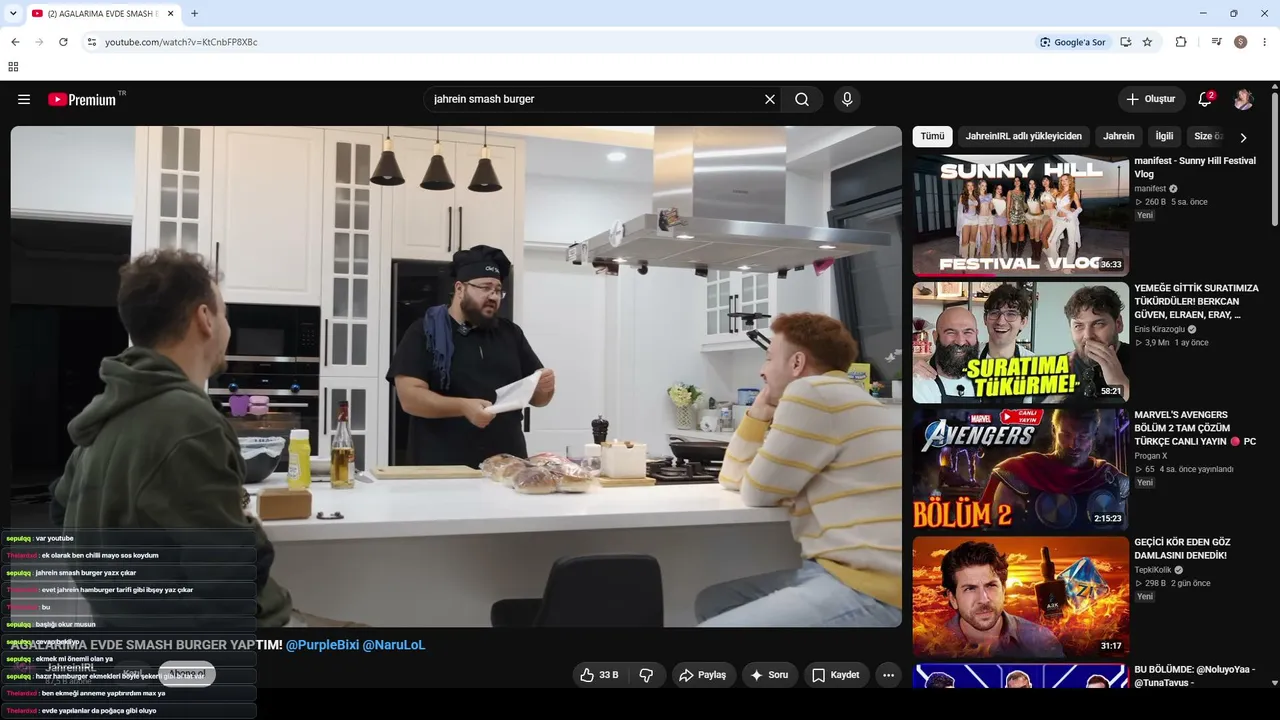Open a new browser tab
Screen dimensions: 1280x720
[194, 14]
